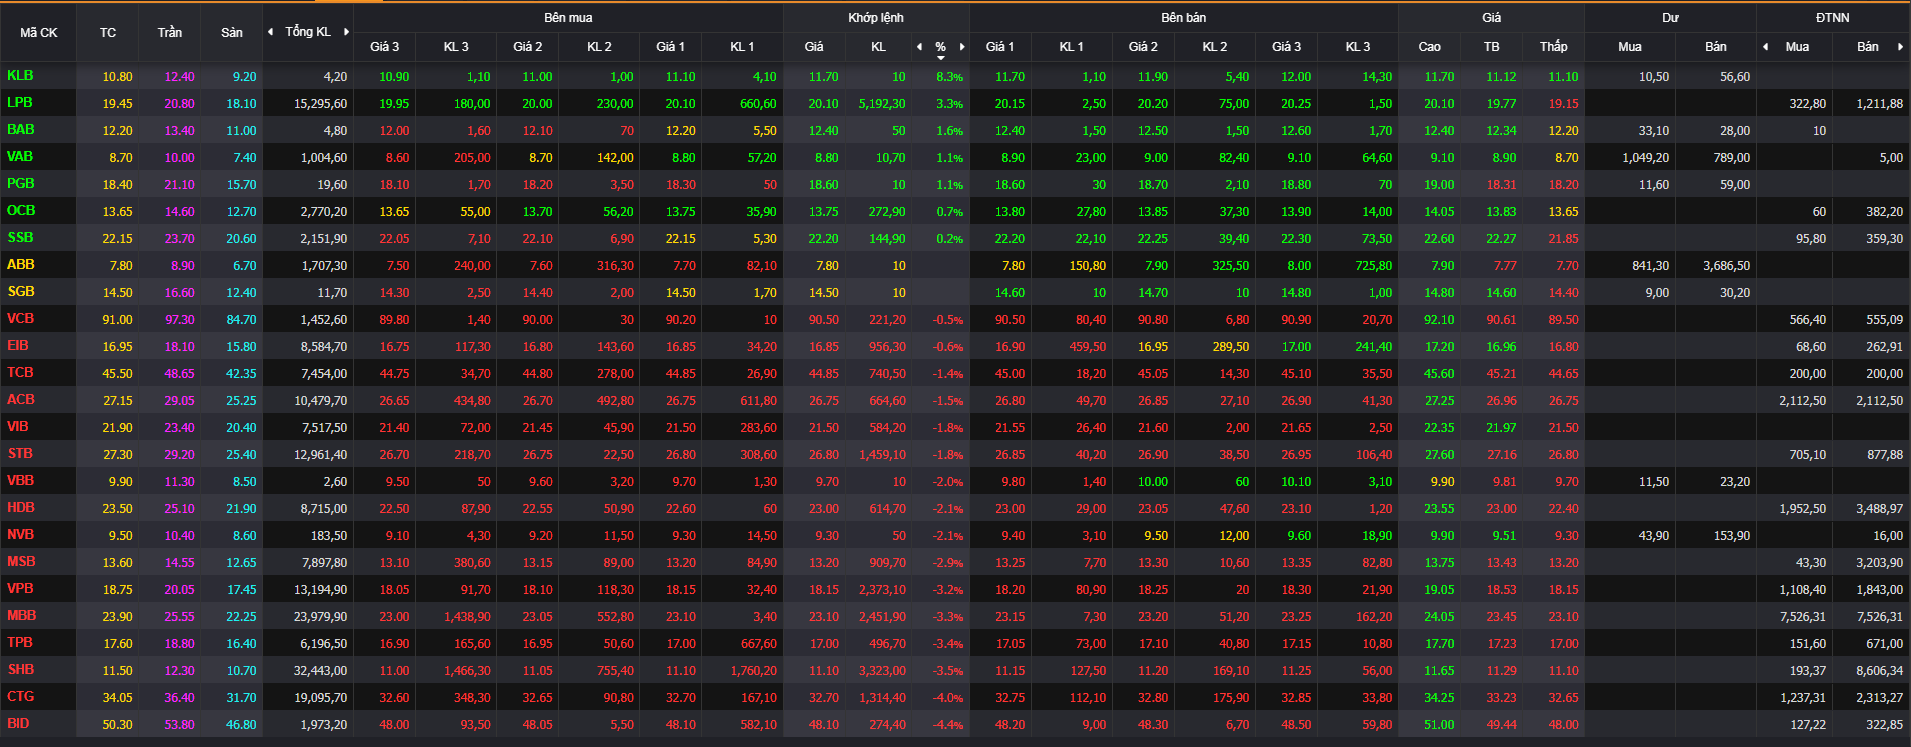Select the ACB ticker

(20, 399)
